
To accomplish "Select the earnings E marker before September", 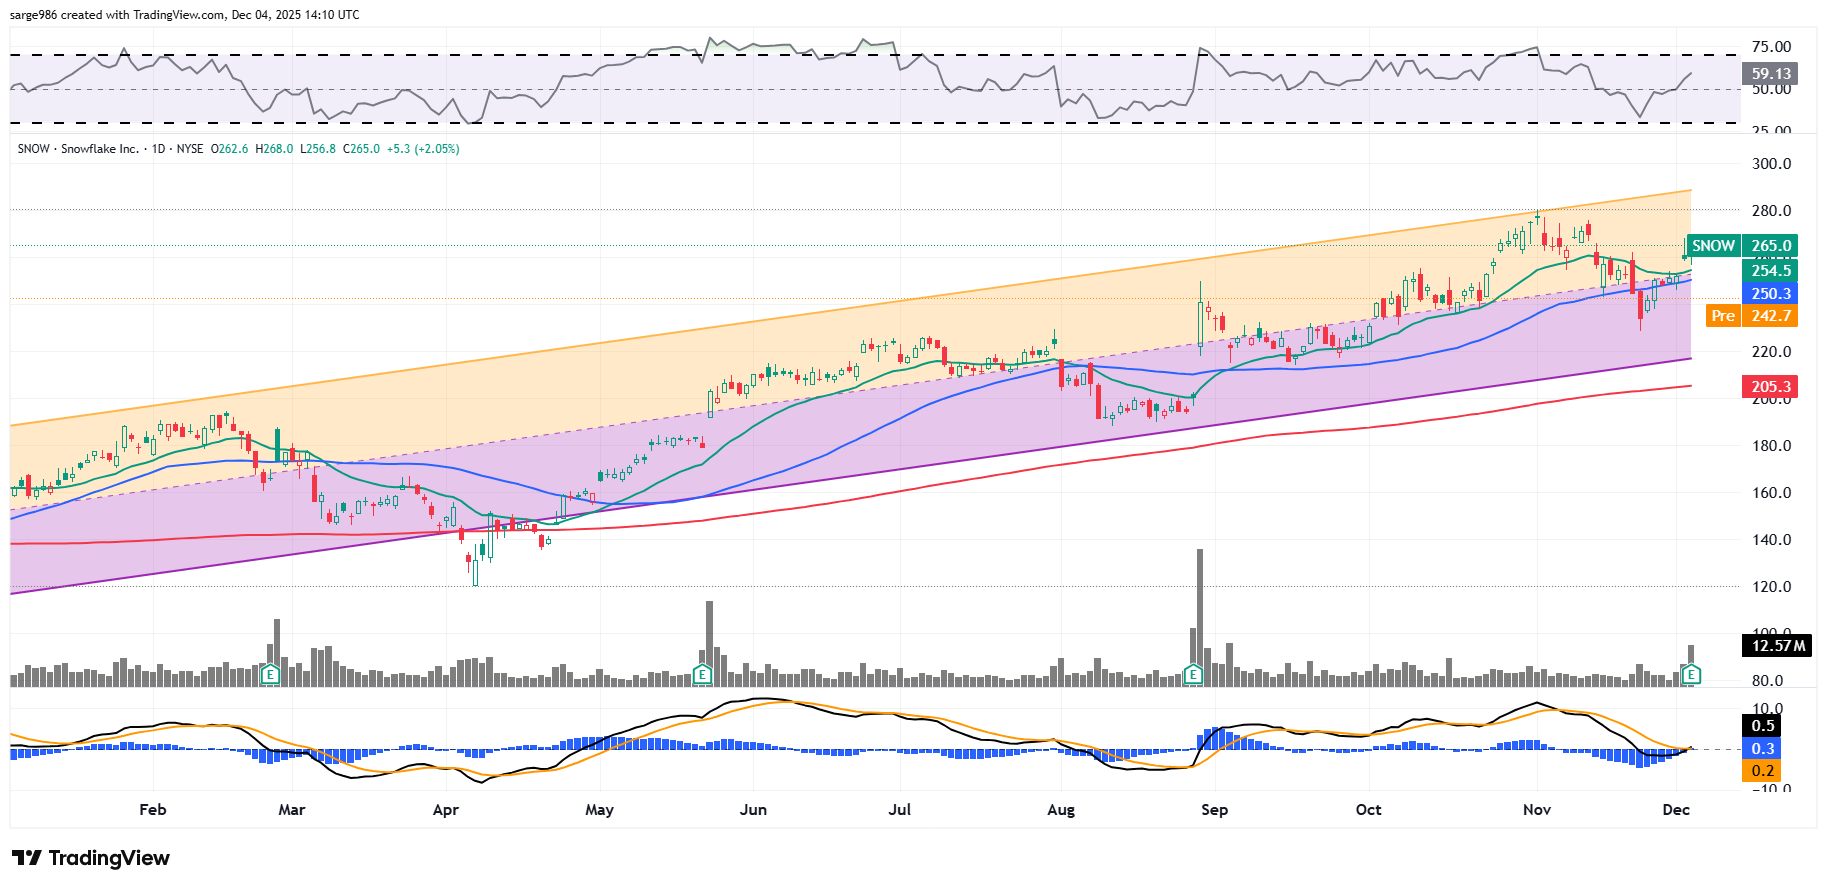I will point(1192,675).
